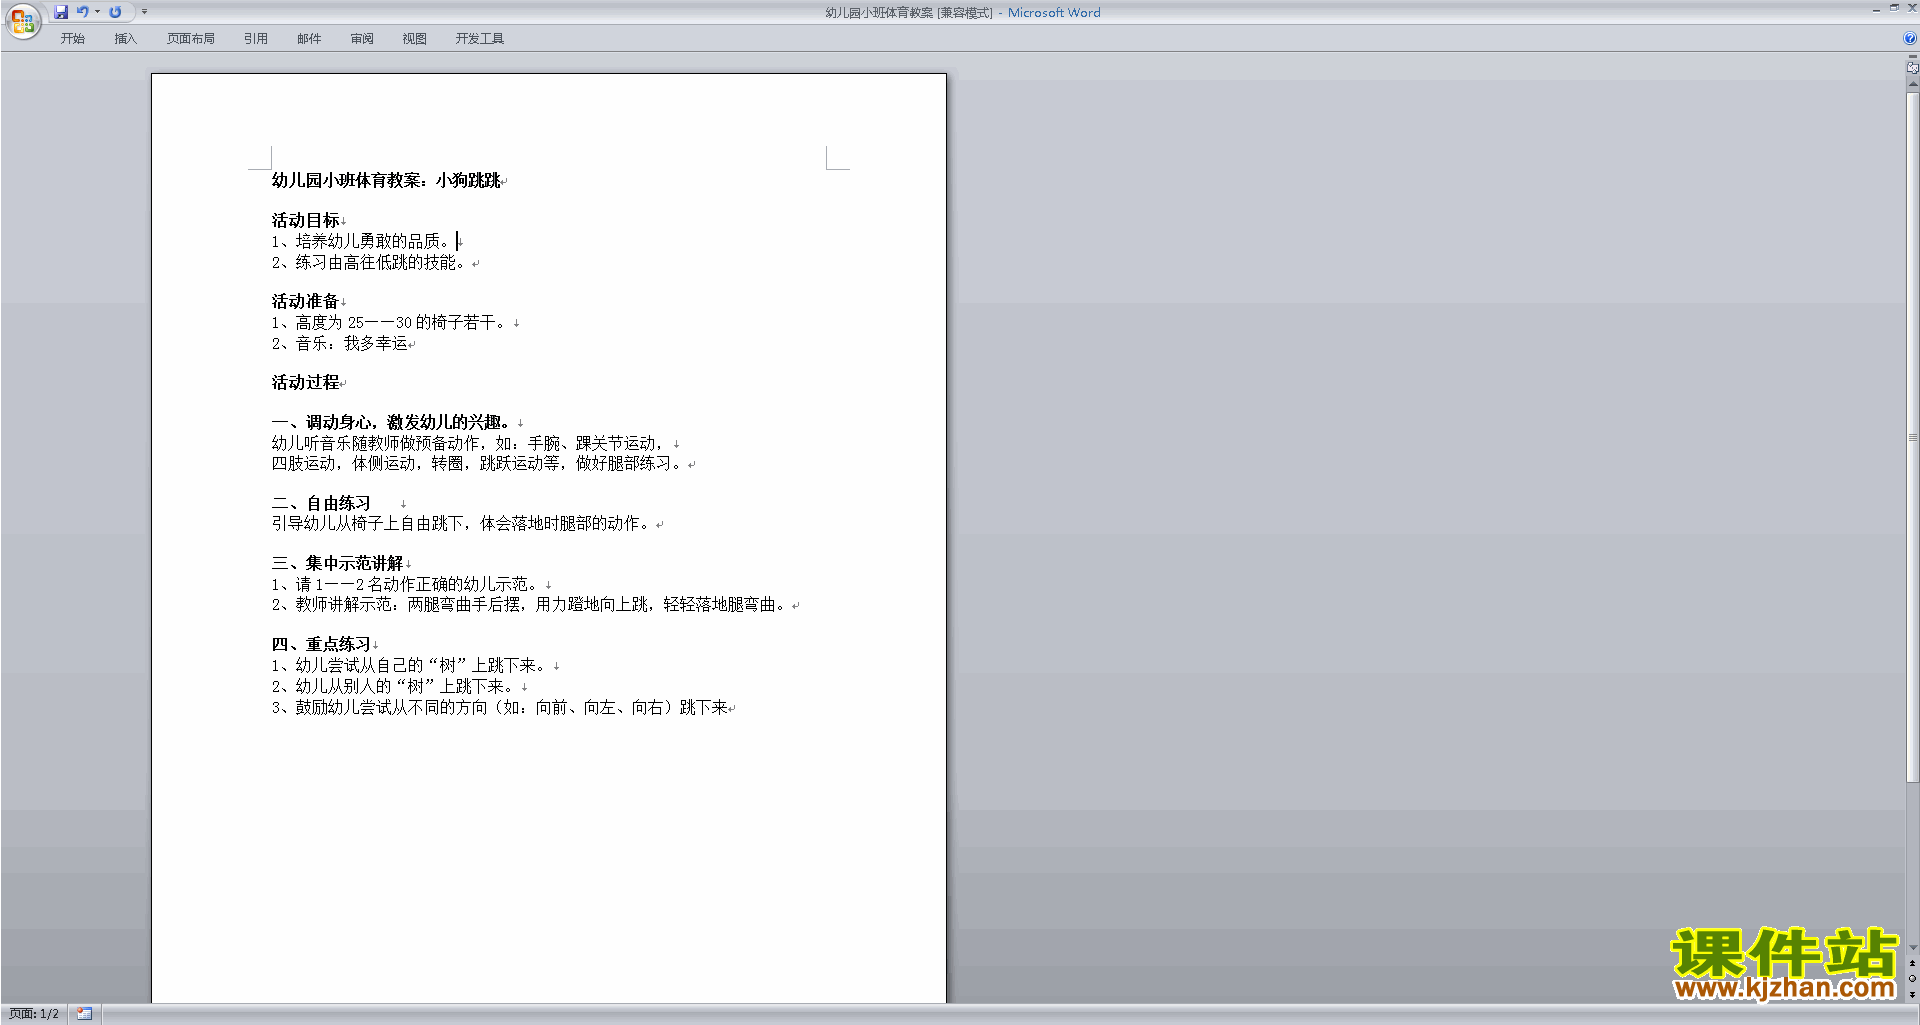
Task: Click line 请1——2名动作正确的幼儿示范
Action: pyautogui.click(x=405, y=585)
